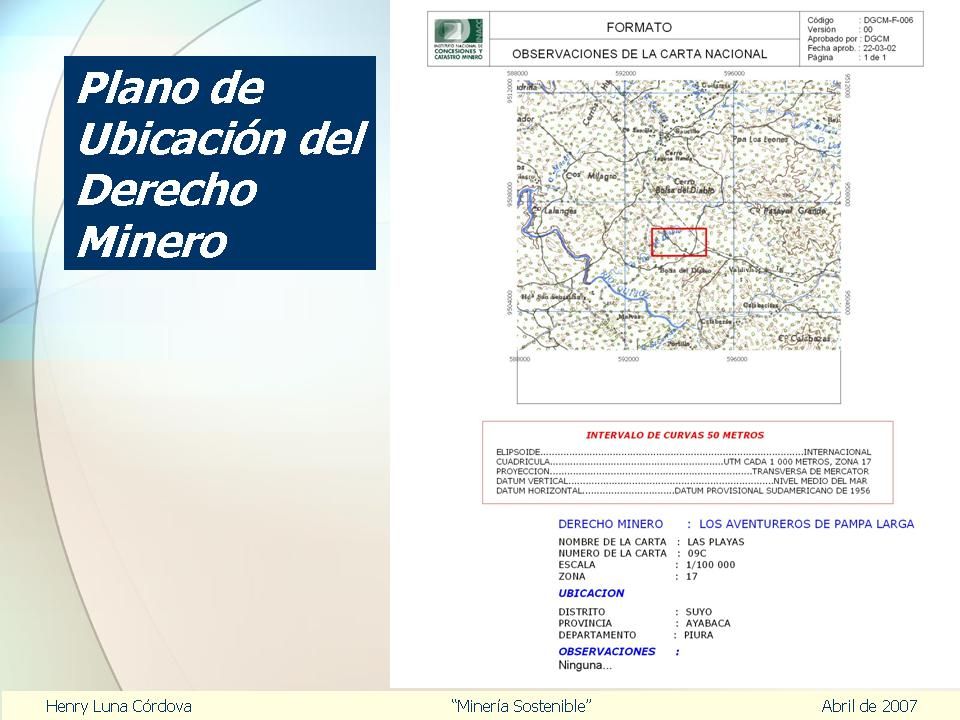Viewport: 960px width, 720px height.
Task: Click the department value 'PIURA'
Action: point(699,635)
